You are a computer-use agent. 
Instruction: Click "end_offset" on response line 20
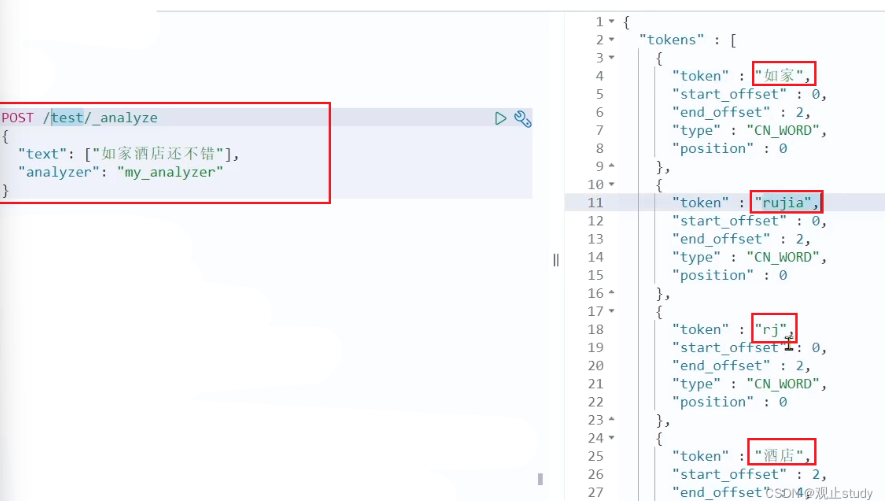pyautogui.click(x=721, y=366)
